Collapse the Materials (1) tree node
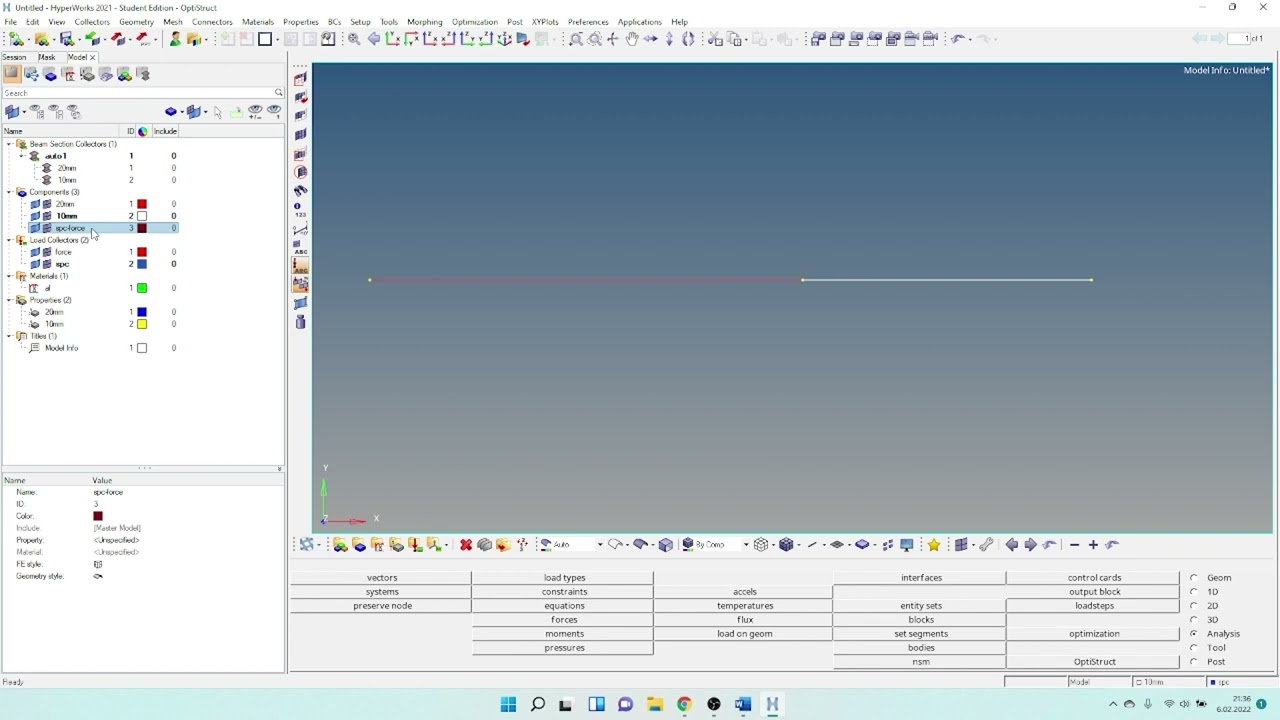The height and width of the screenshot is (720, 1280). [9, 276]
